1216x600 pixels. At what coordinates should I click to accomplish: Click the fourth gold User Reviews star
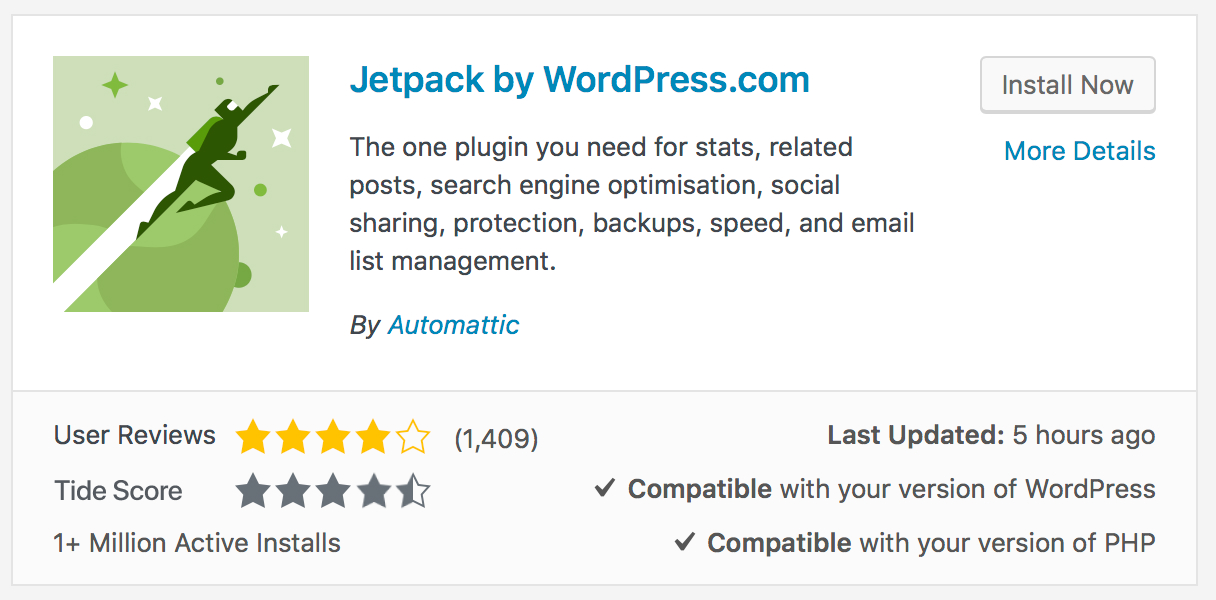coord(372,437)
